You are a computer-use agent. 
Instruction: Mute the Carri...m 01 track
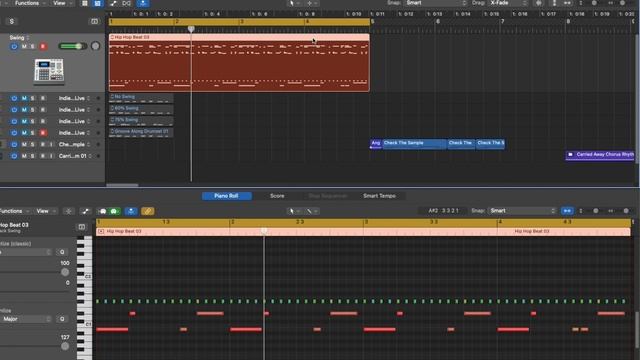tap(24, 156)
